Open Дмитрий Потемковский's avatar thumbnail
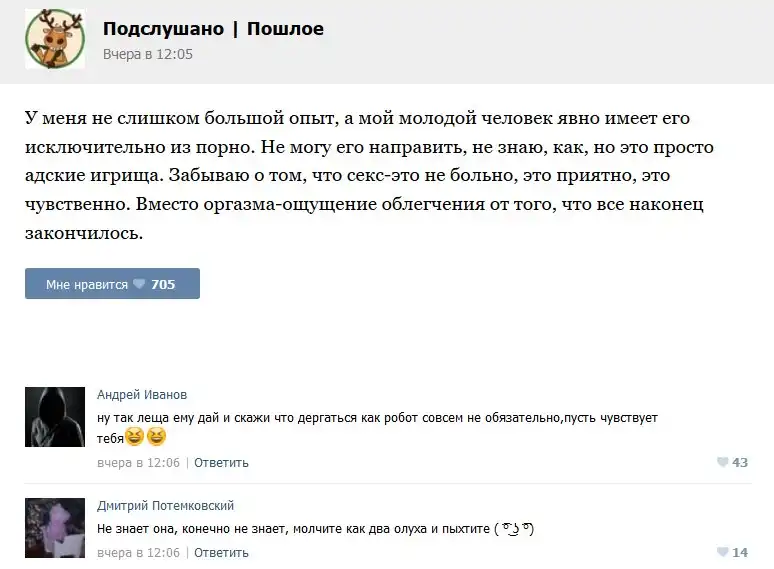Screen dimensions: 774x569 coord(54,527)
